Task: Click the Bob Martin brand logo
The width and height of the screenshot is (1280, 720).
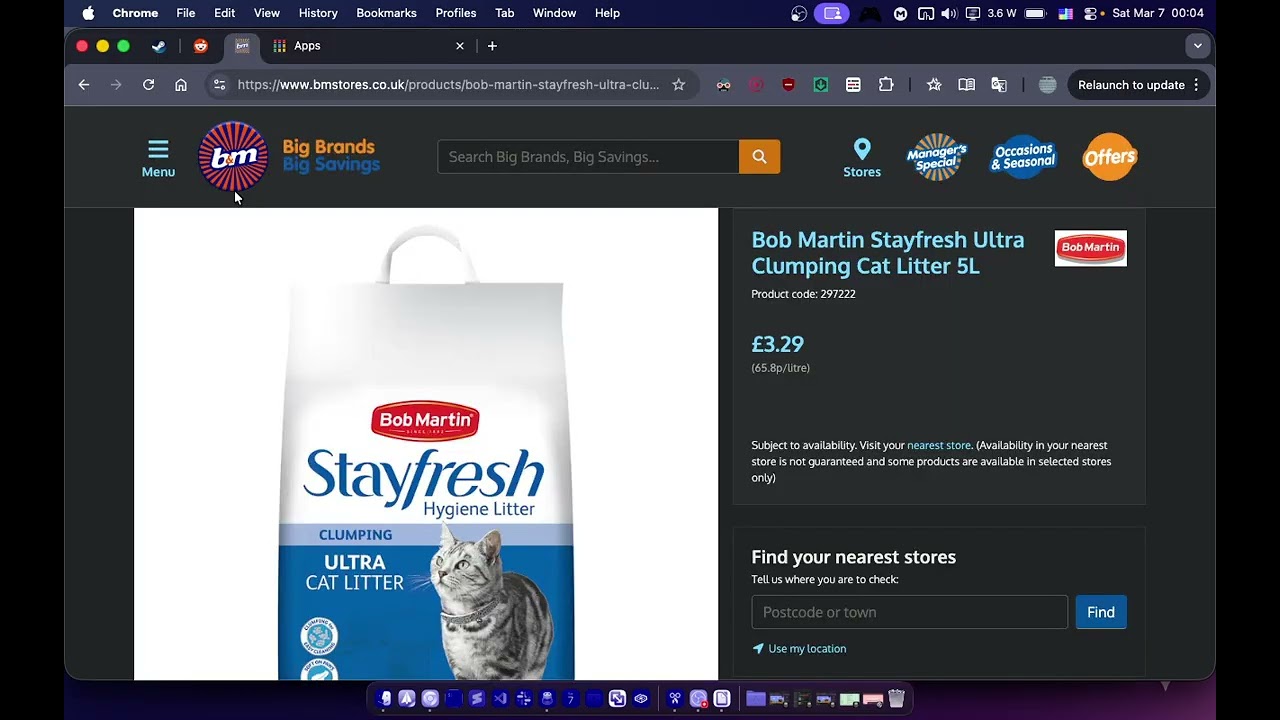Action: point(1090,248)
